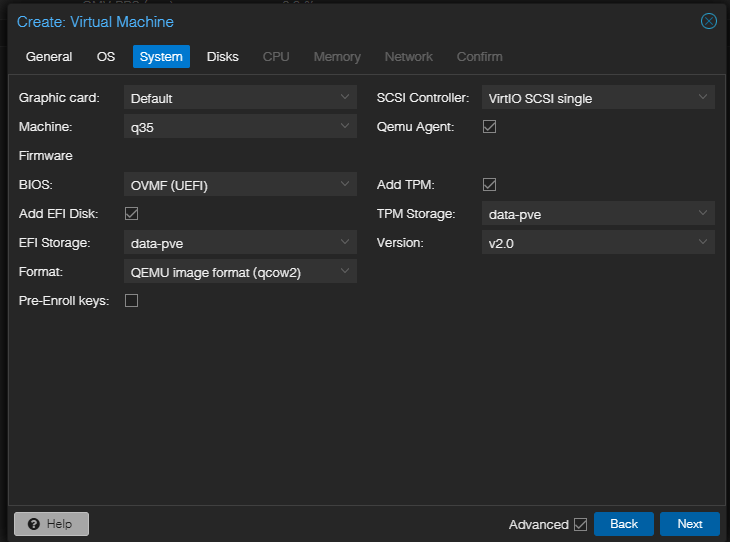Open the EFI disk Format dropdown
This screenshot has width=730, height=542.
pyautogui.click(x=240, y=271)
